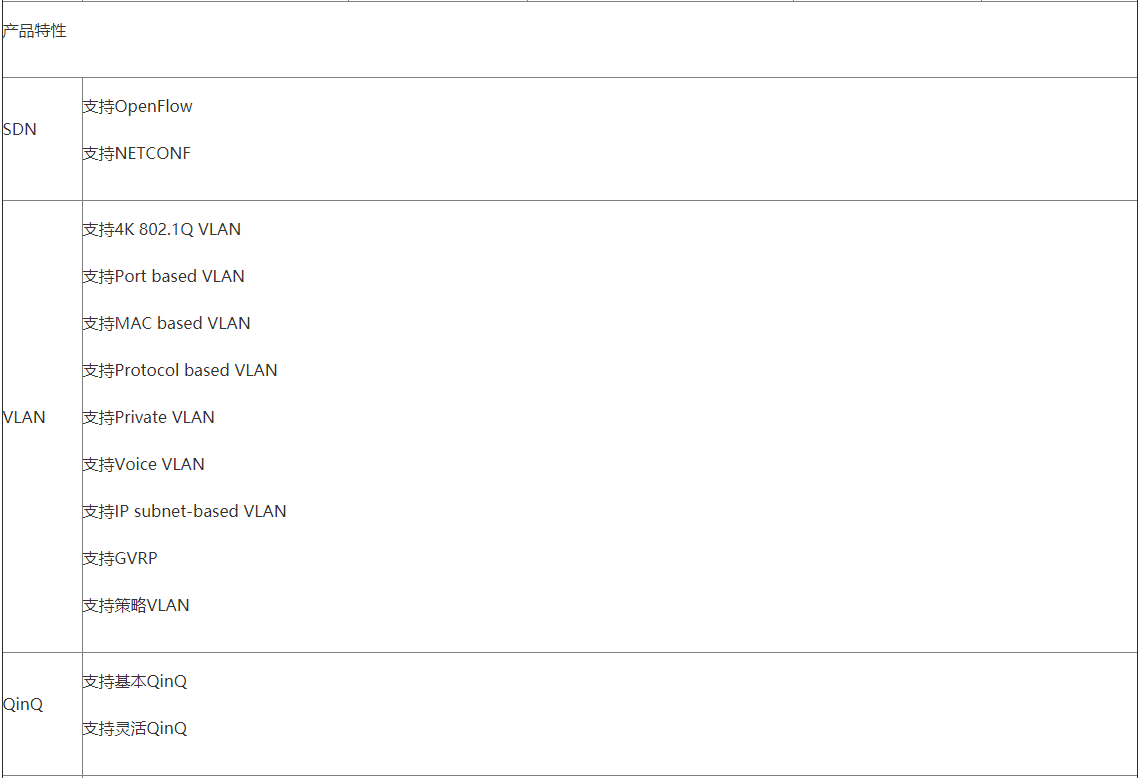
Task: Select the VLAN category label
Action: click(x=24, y=417)
